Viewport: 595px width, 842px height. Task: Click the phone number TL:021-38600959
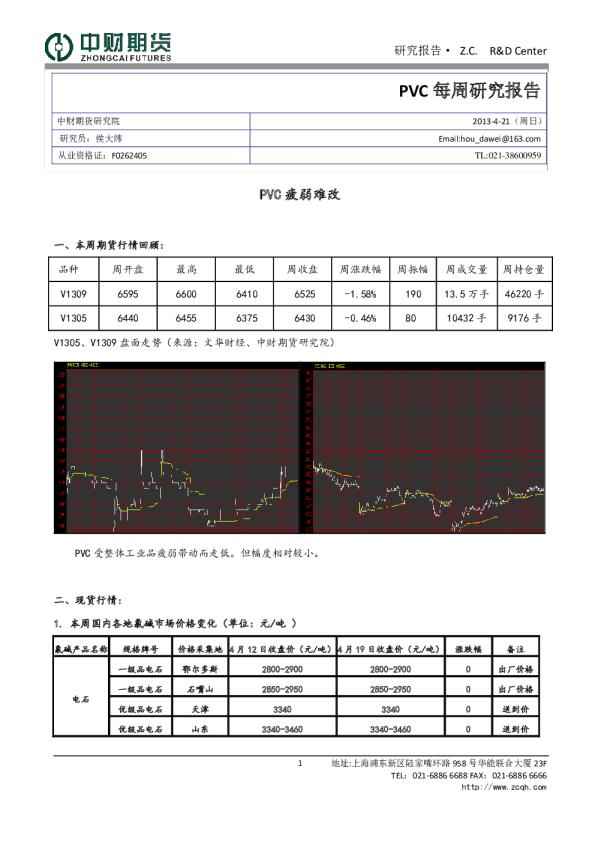tap(507, 155)
